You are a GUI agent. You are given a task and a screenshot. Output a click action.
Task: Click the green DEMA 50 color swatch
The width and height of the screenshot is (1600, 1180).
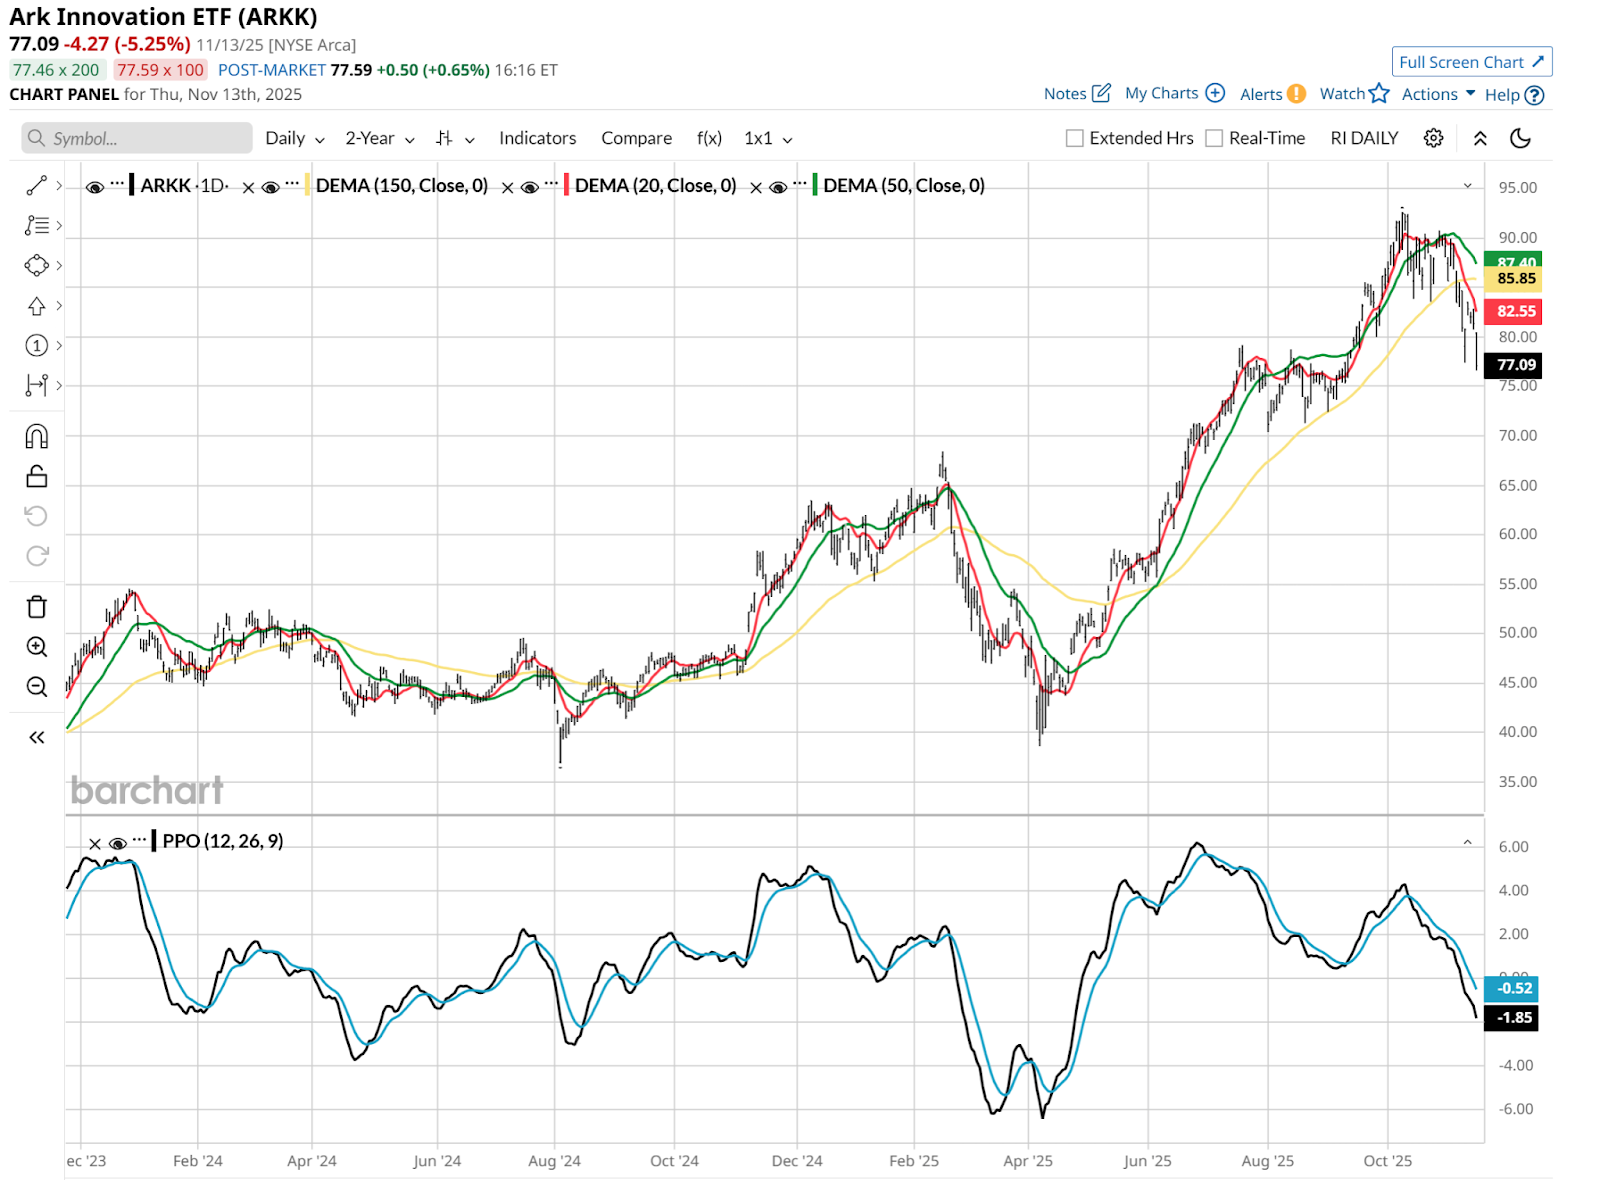click(x=815, y=185)
